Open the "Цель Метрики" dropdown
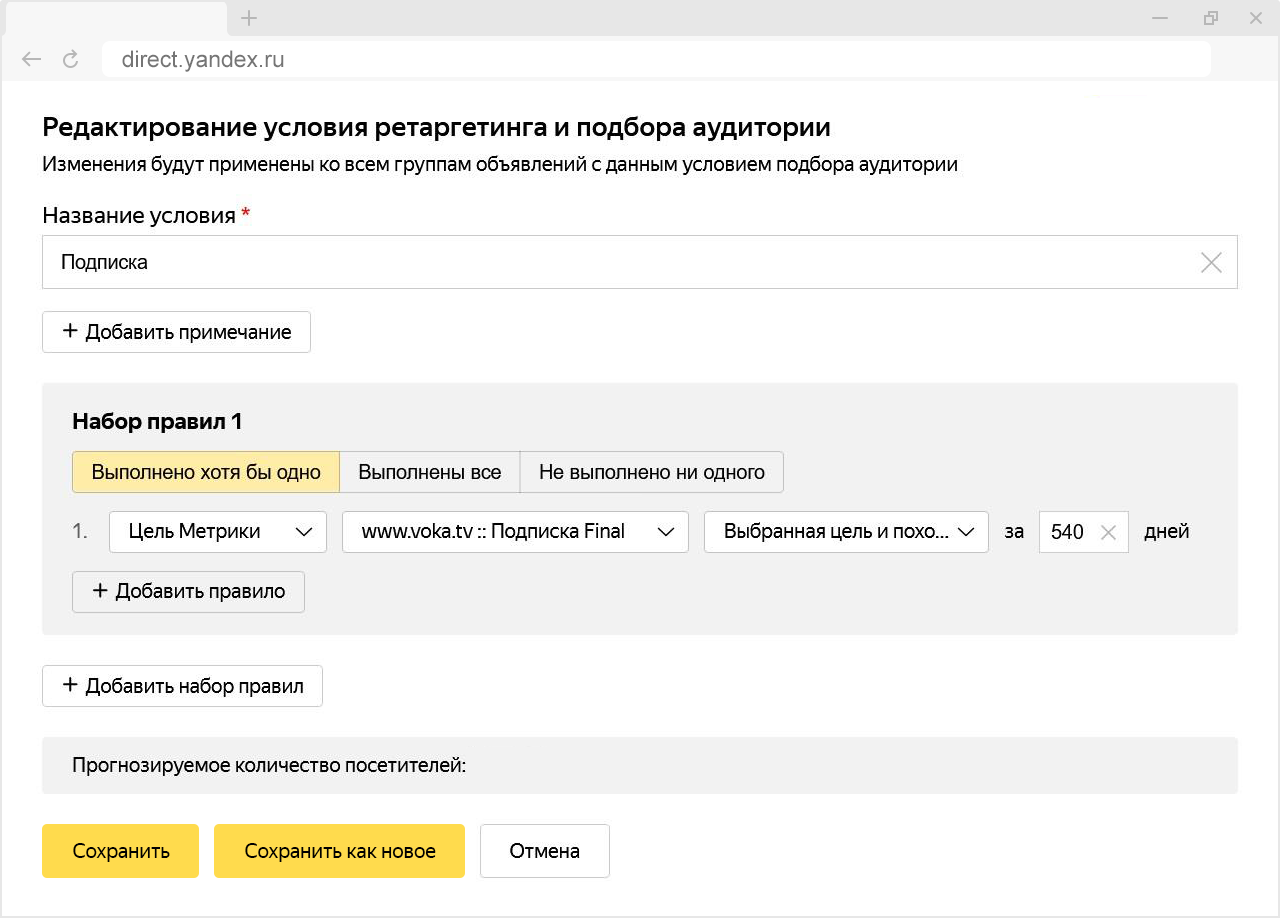 coord(218,532)
